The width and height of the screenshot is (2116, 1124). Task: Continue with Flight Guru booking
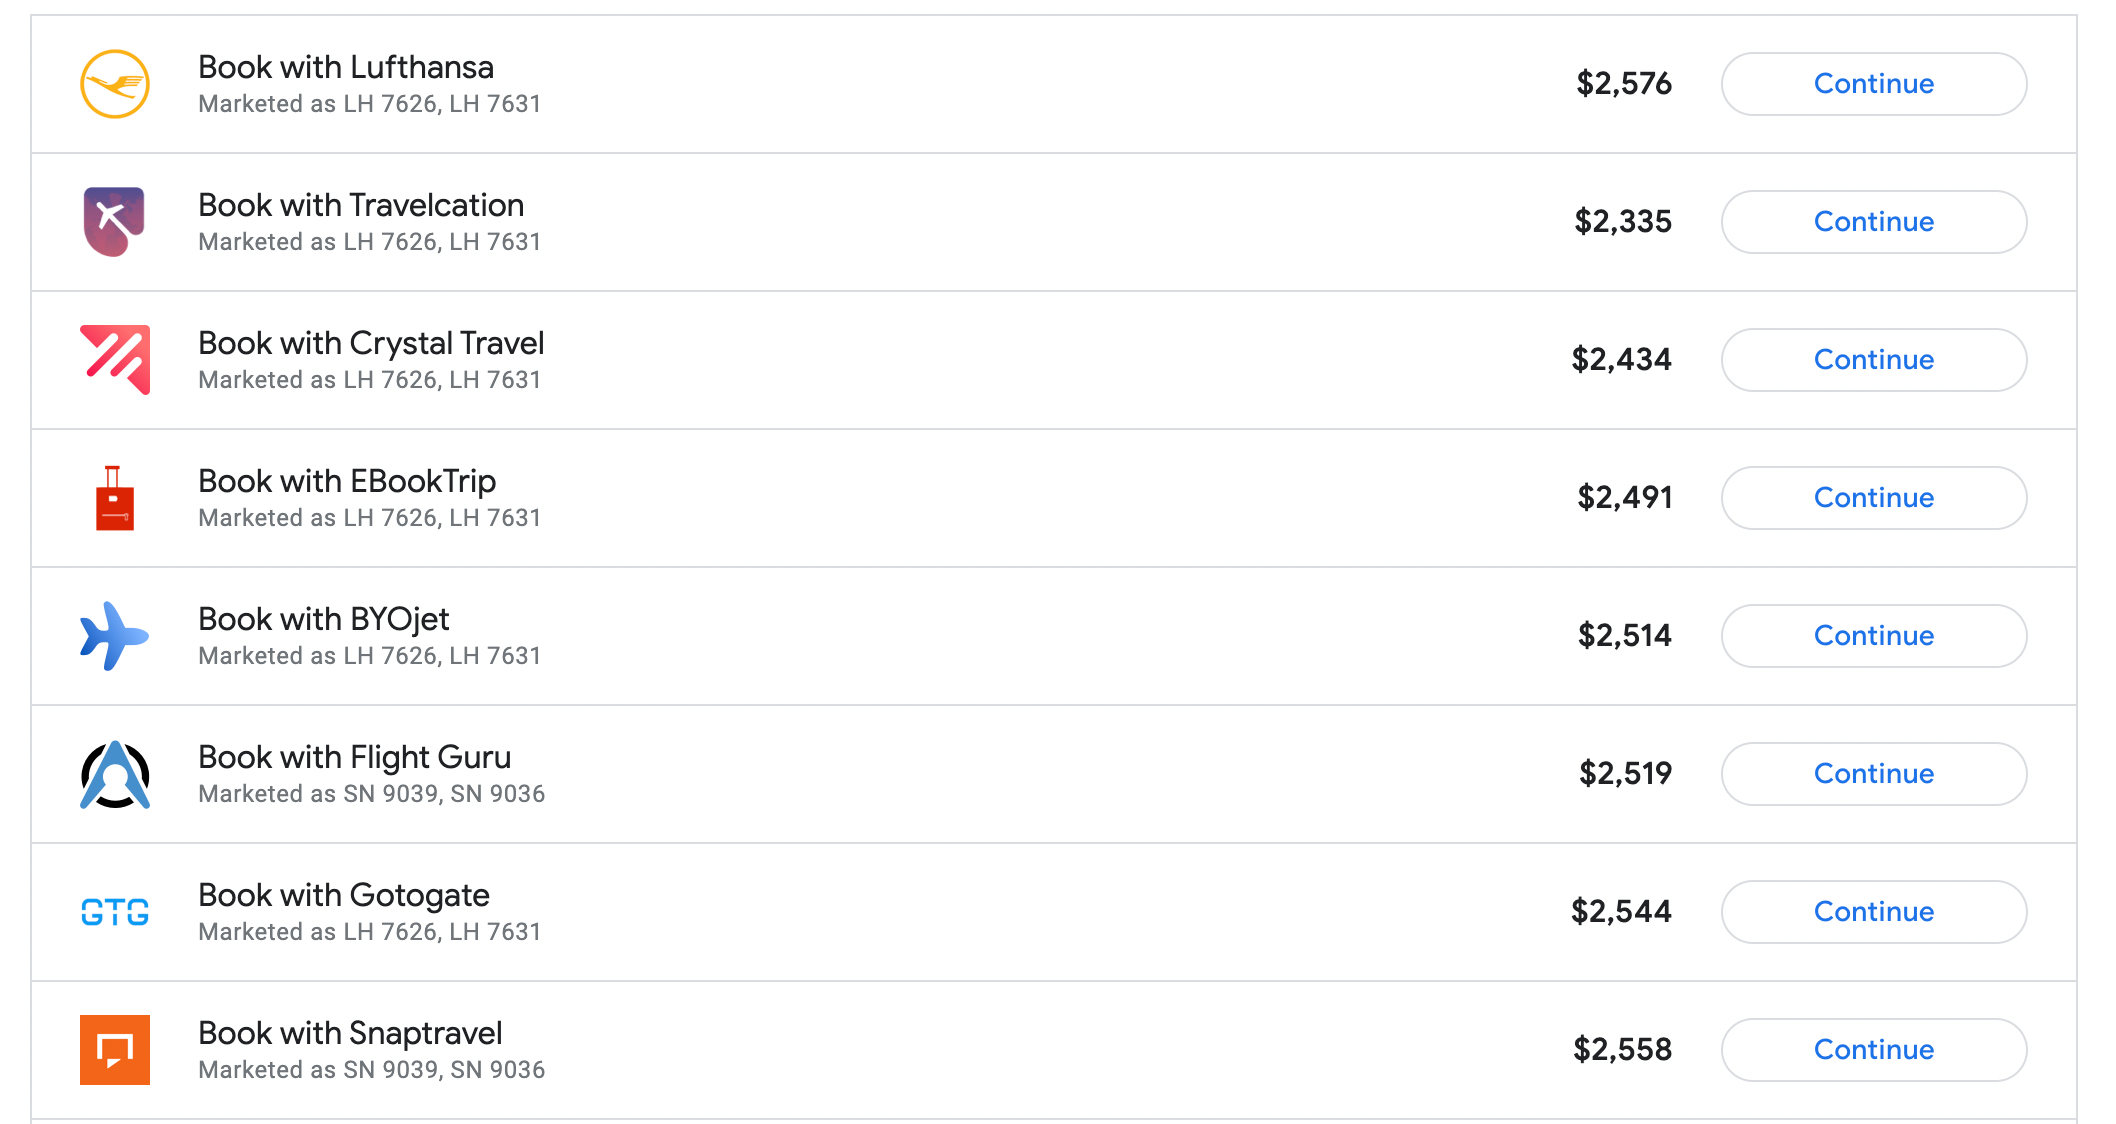tap(1873, 774)
